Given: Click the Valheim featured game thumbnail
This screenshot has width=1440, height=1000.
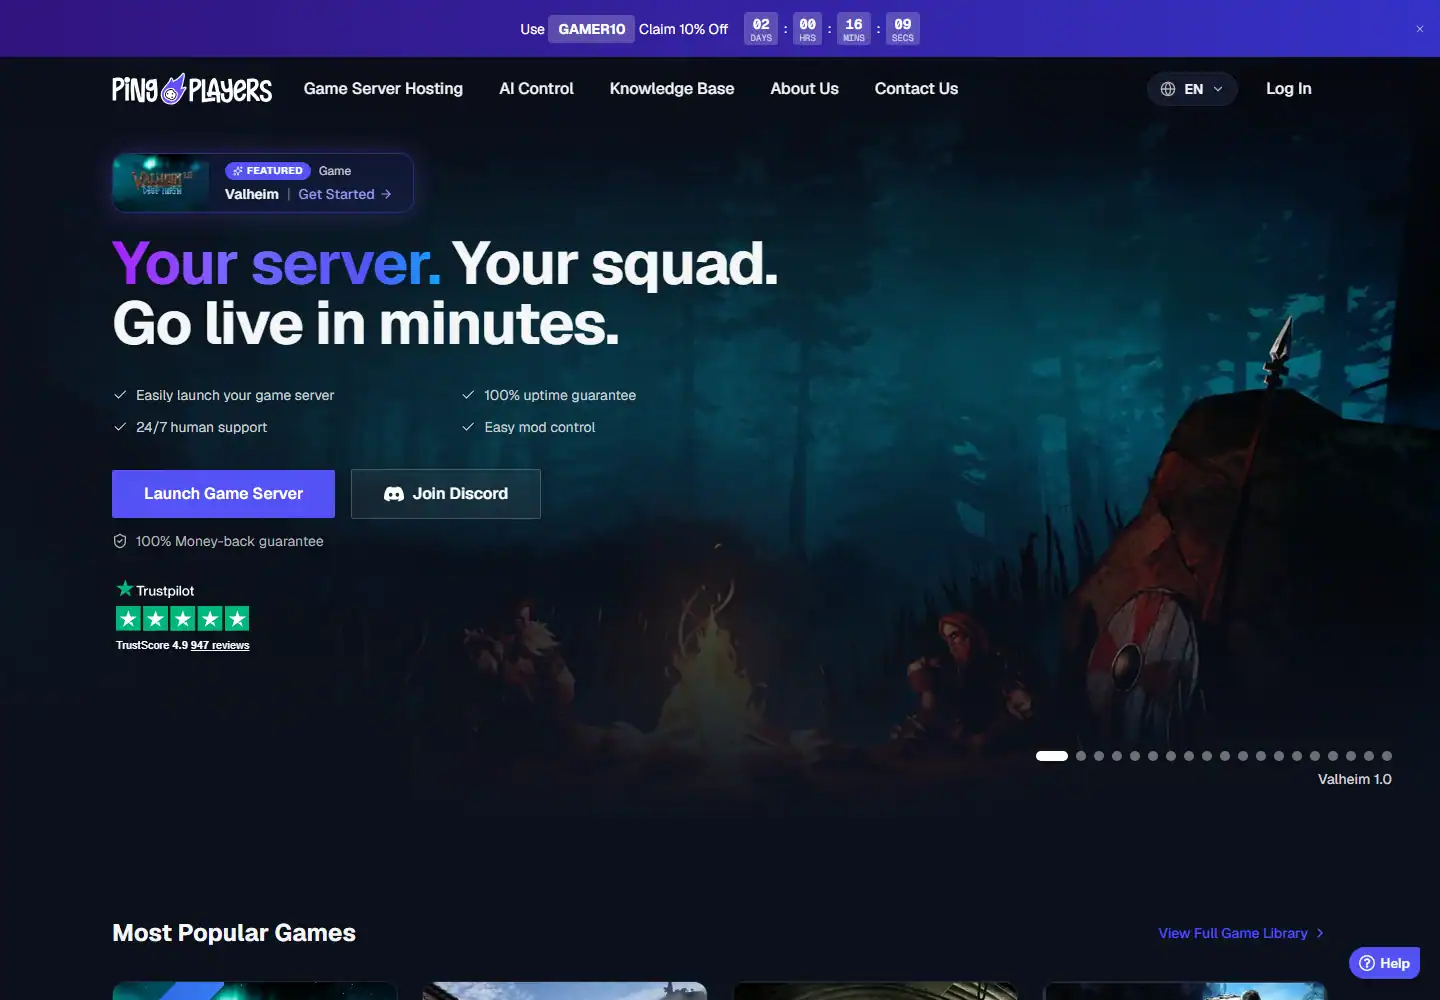Looking at the screenshot, I should point(161,183).
